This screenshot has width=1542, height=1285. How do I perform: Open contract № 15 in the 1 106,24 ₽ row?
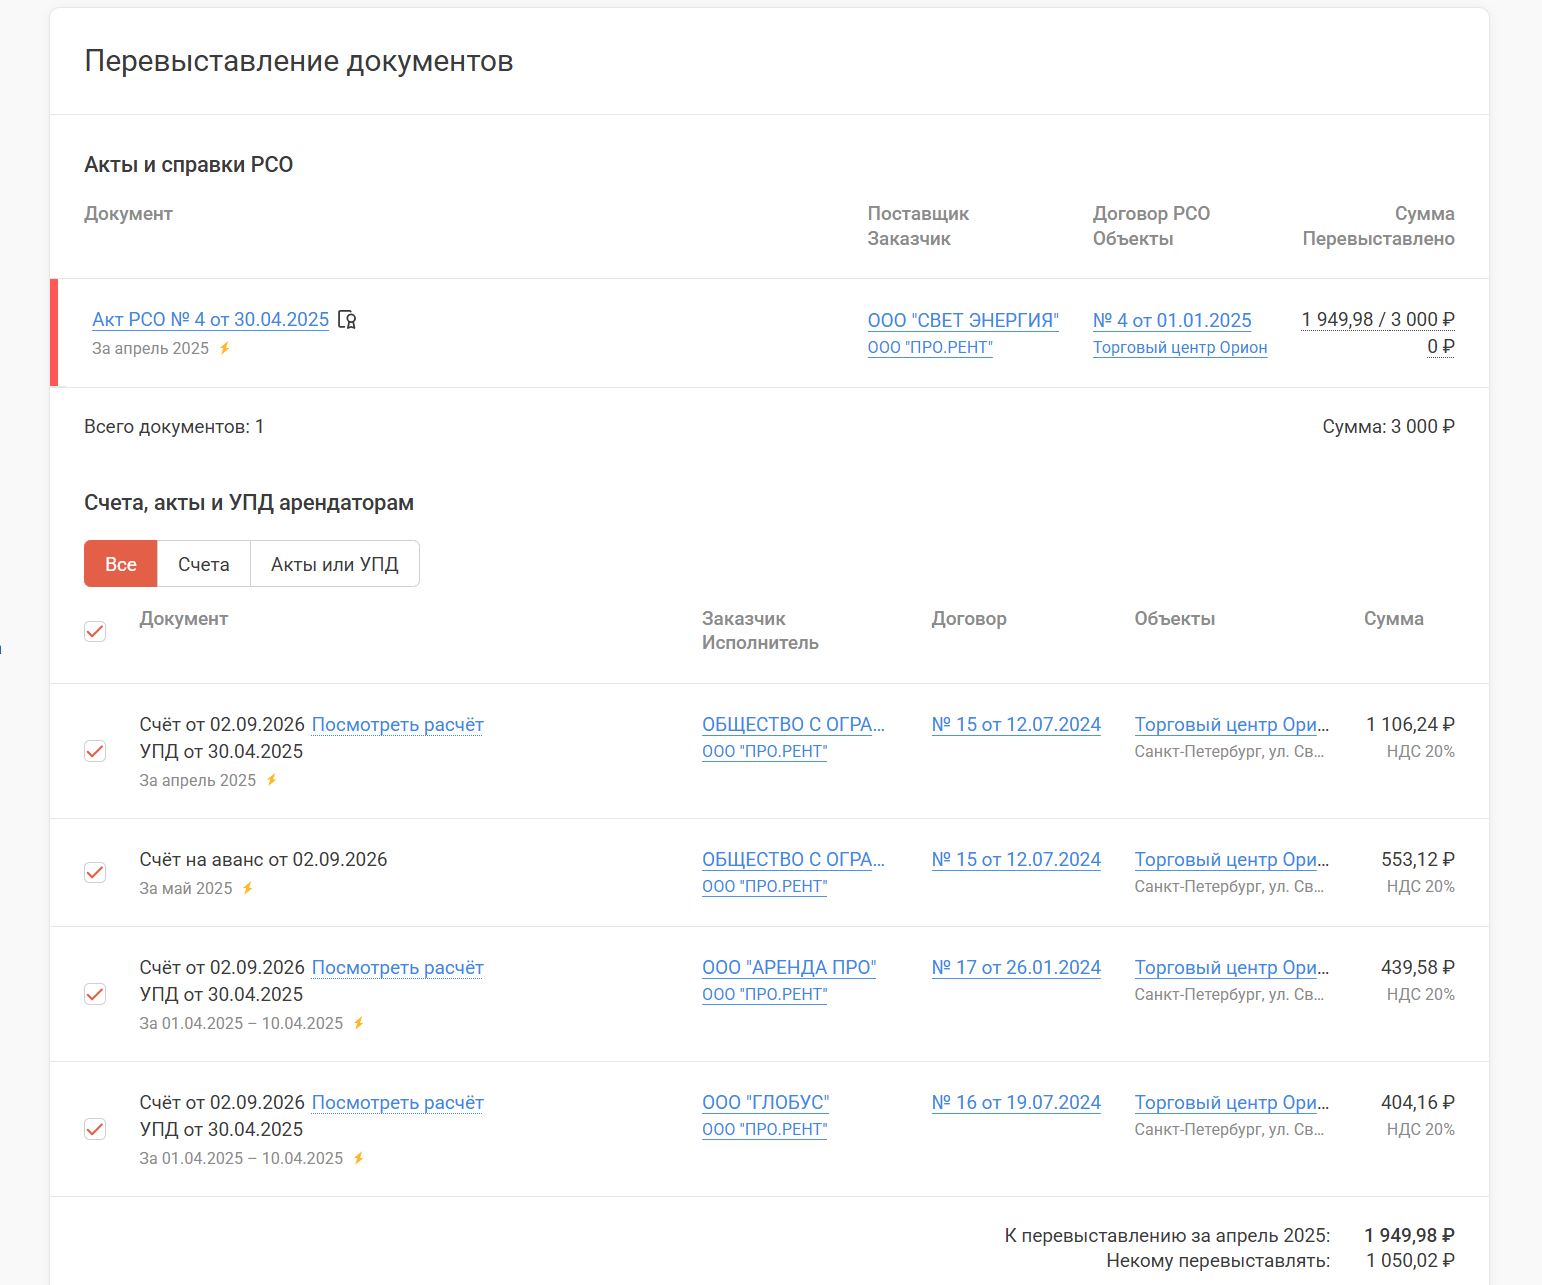coord(1016,725)
